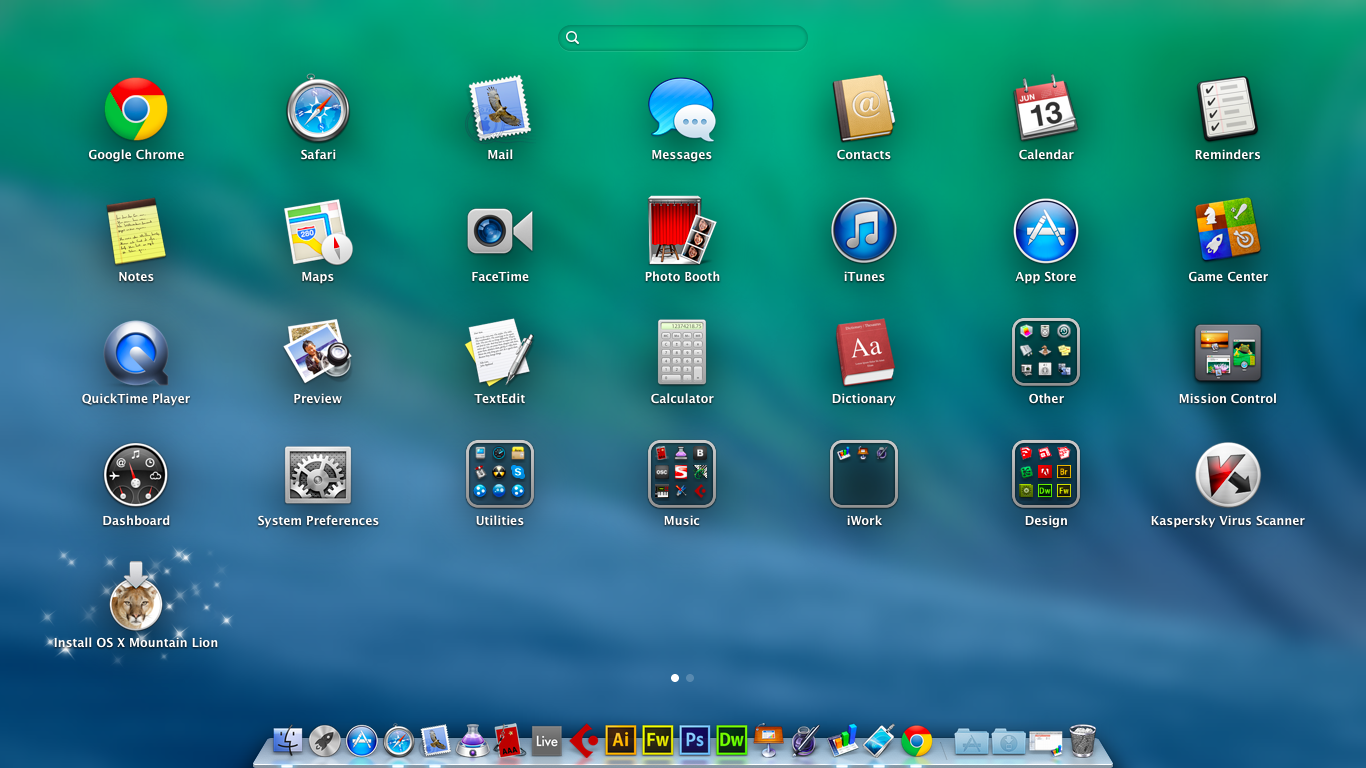Launch Safari from the Dock
The height and width of the screenshot is (768, 1366).
point(399,740)
